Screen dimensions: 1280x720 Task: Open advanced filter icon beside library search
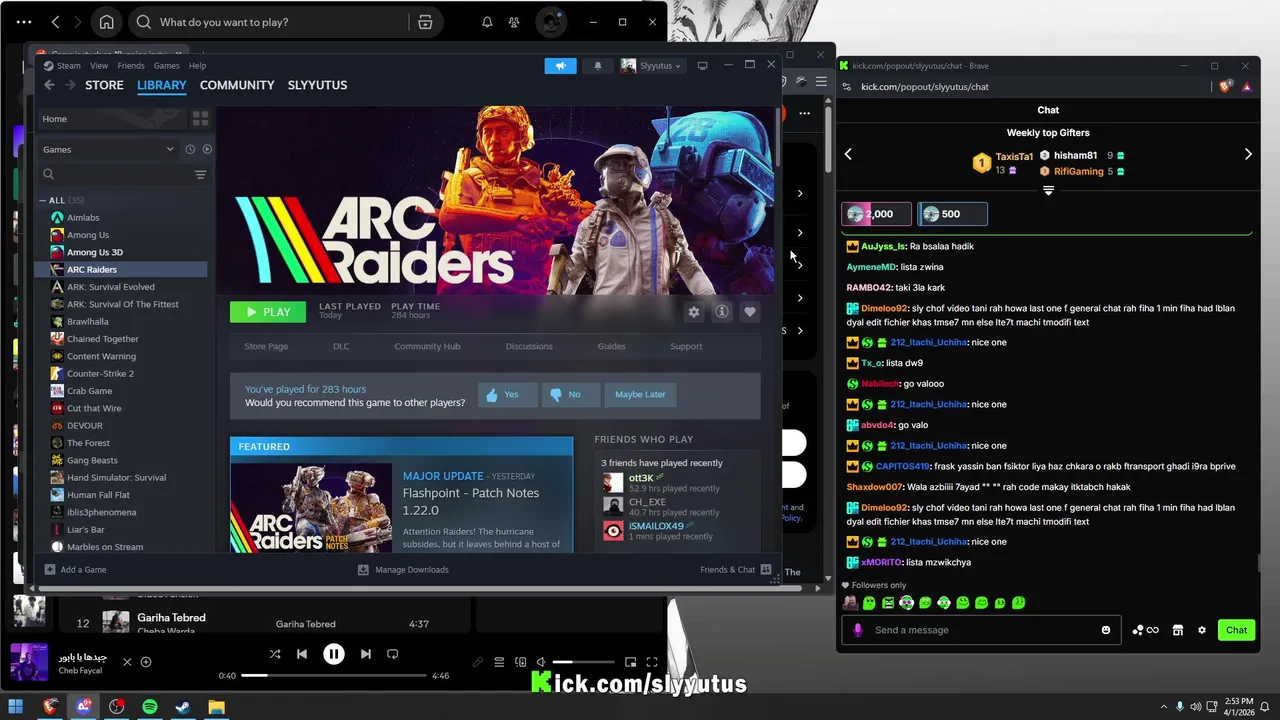click(x=200, y=175)
